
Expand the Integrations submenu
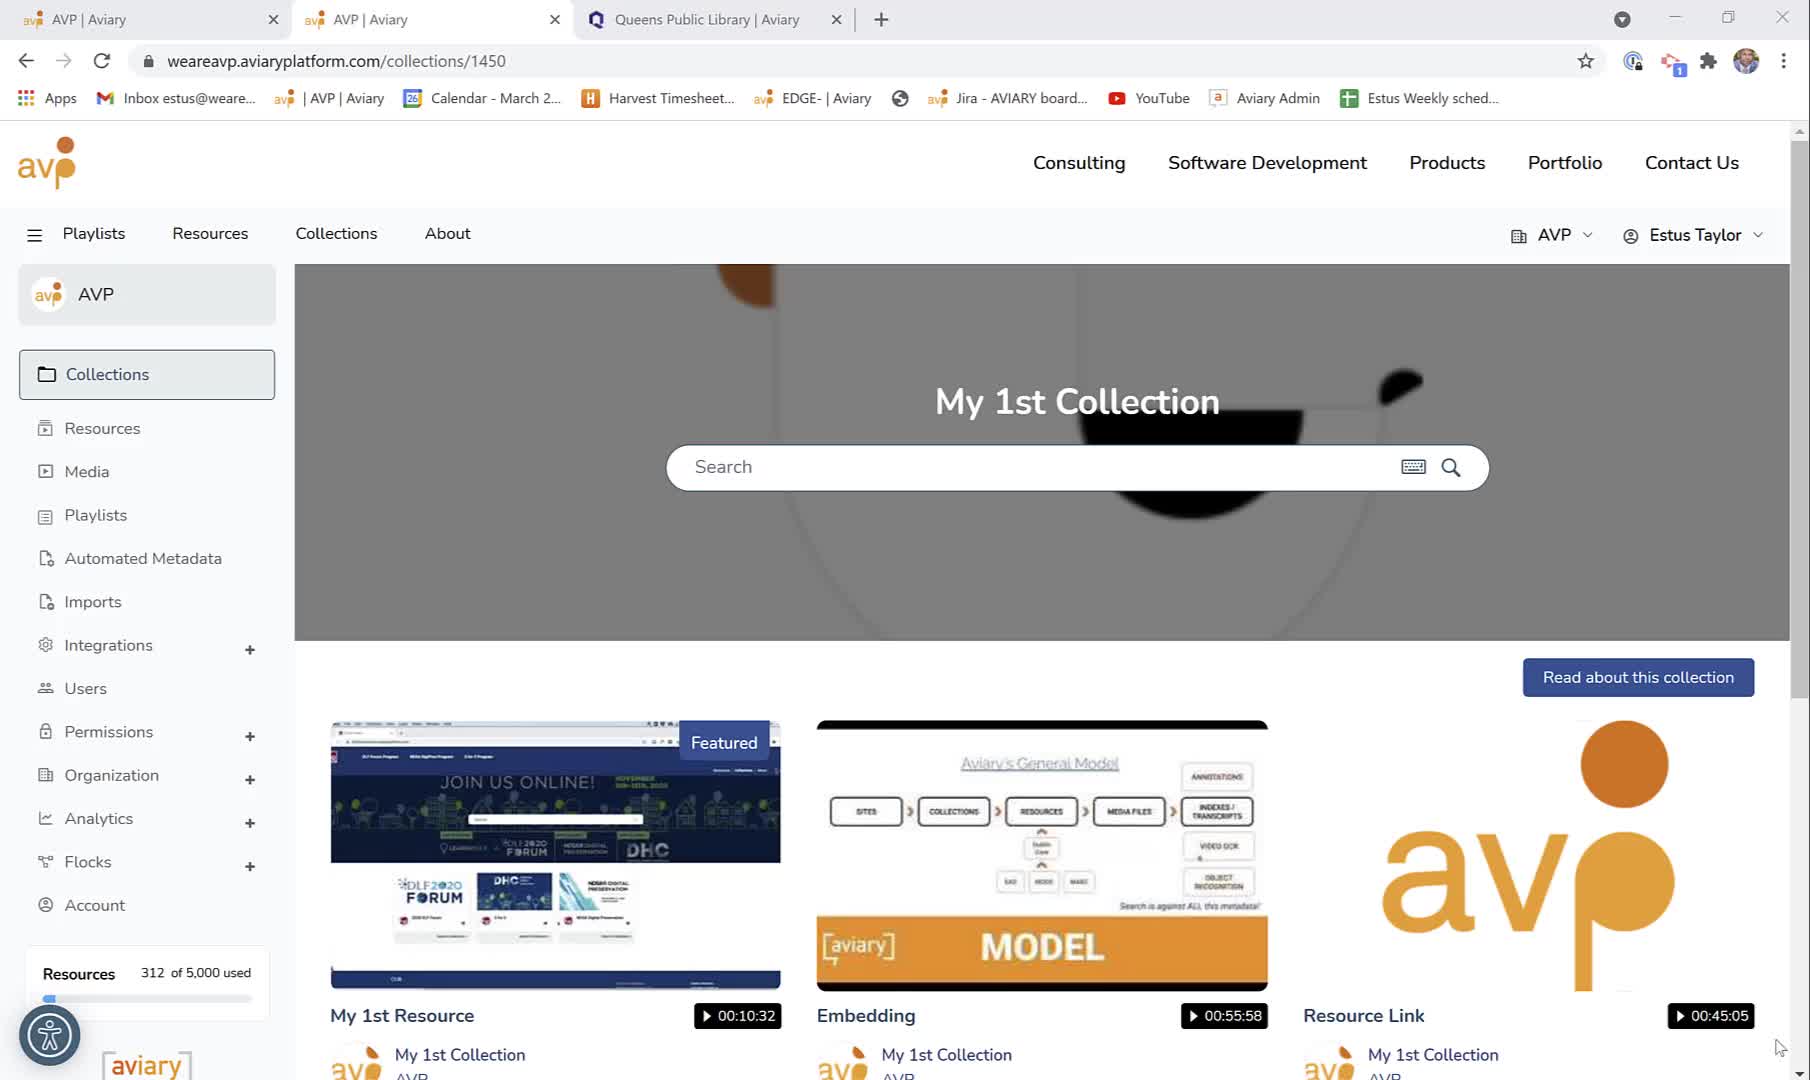(x=250, y=649)
